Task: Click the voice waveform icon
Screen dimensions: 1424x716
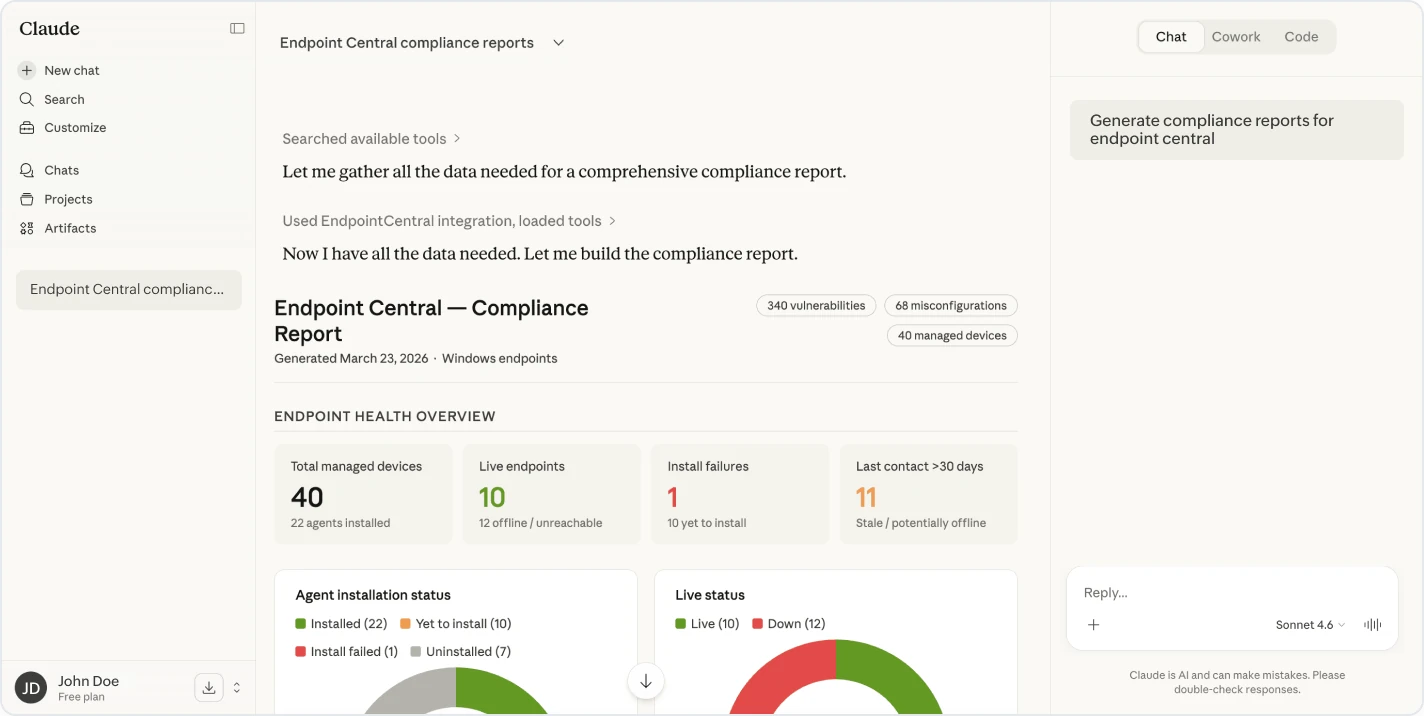Action: (1373, 625)
